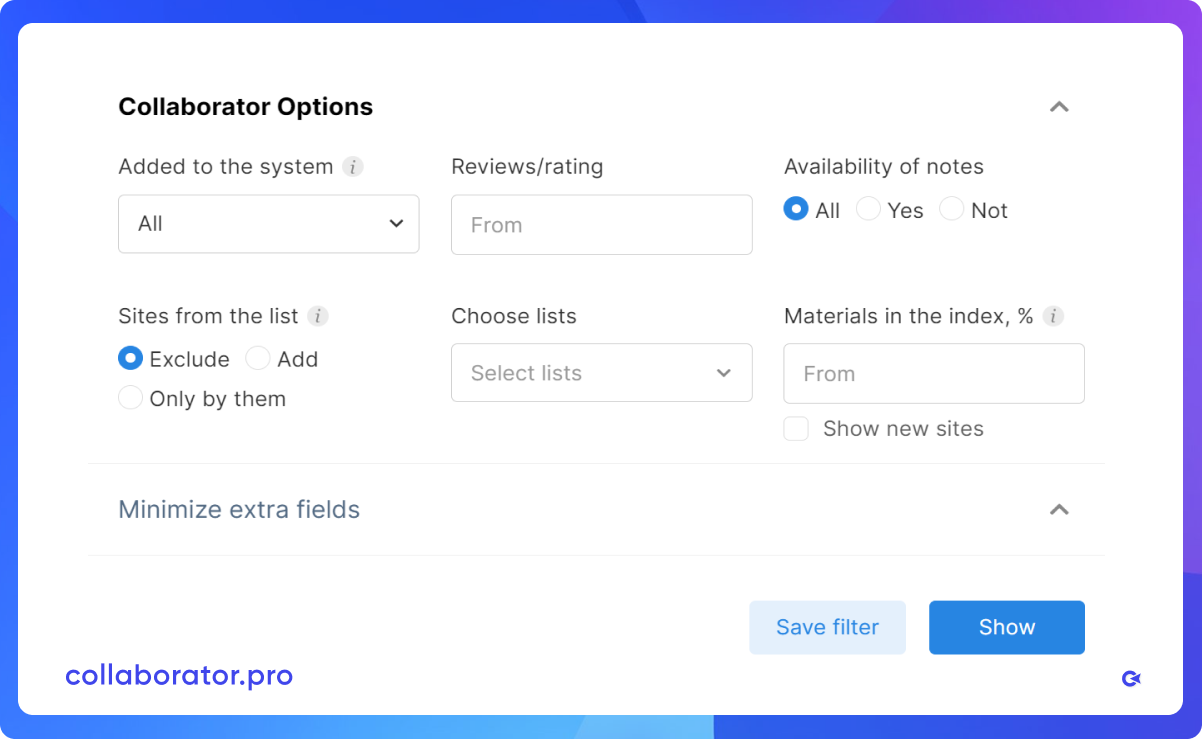The image size is (1202, 739).
Task: Click the Save filter button
Action: (x=827, y=627)
